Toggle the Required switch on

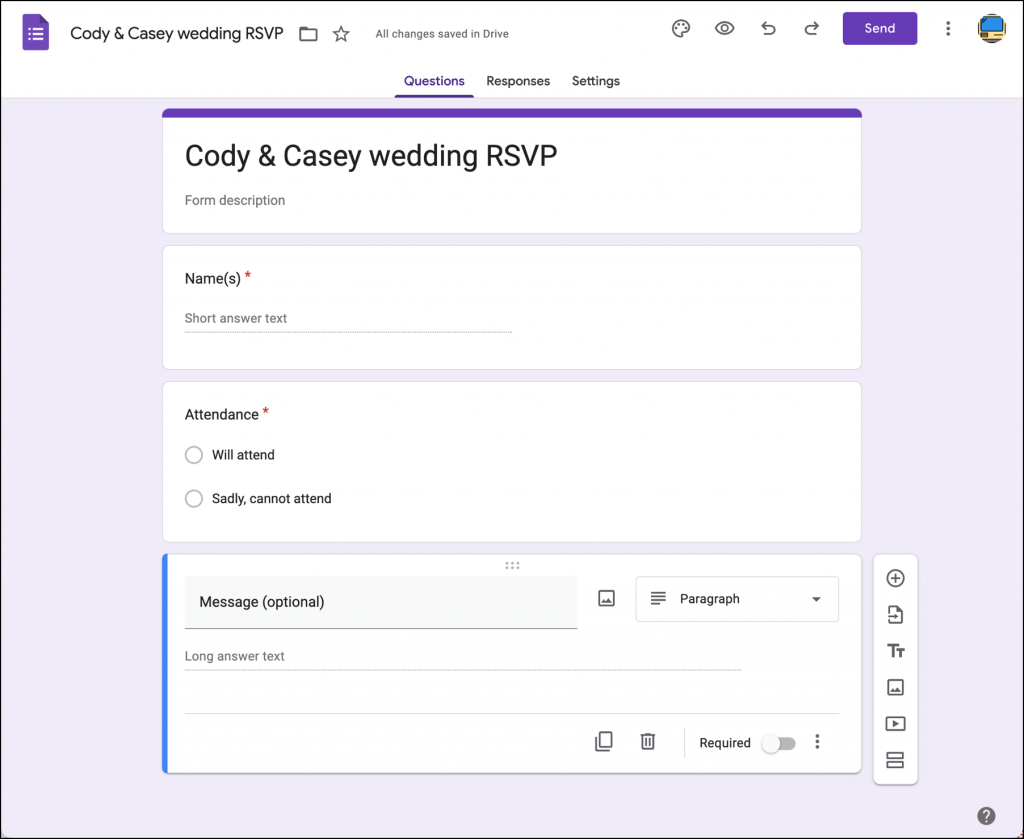(779, 743)
